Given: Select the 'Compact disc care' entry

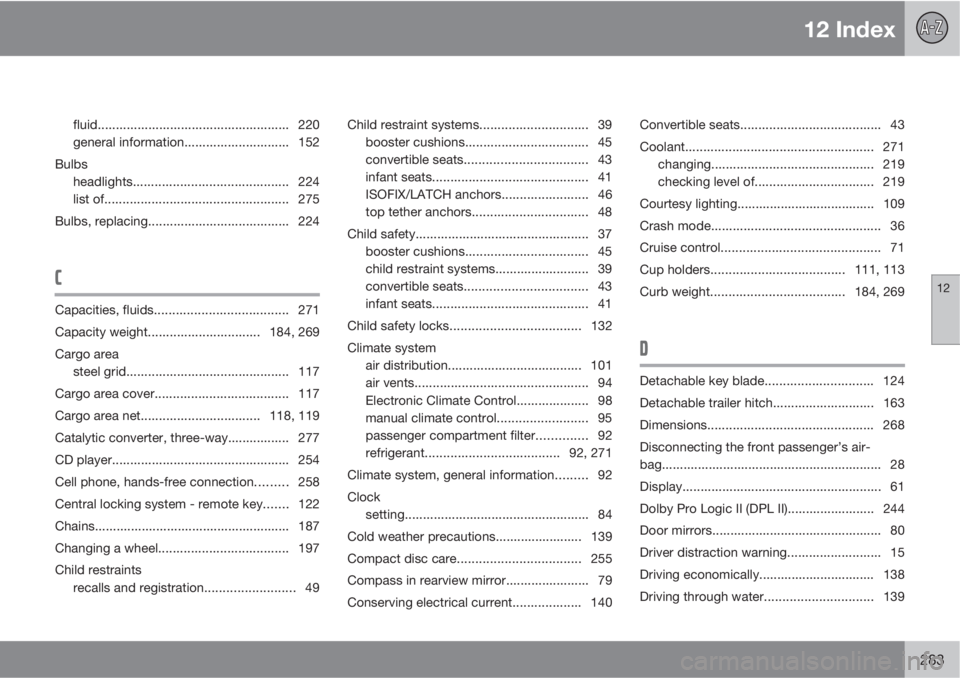Looking at the screenshot, I should (x=479, y=559).
